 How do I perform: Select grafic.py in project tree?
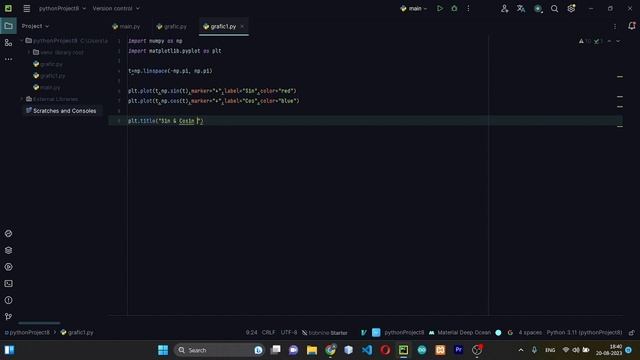point(48,64)
